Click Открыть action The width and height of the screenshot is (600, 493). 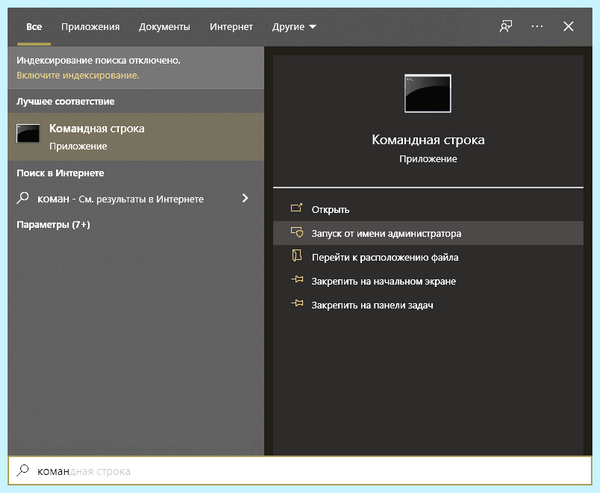[x=428, y=209]
